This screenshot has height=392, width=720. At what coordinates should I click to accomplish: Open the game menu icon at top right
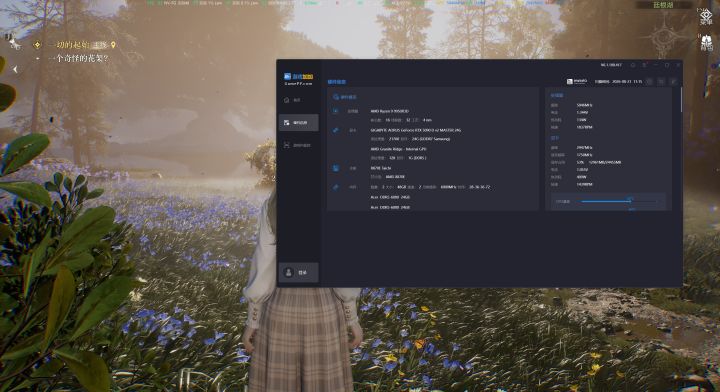(x=706, y=17)
